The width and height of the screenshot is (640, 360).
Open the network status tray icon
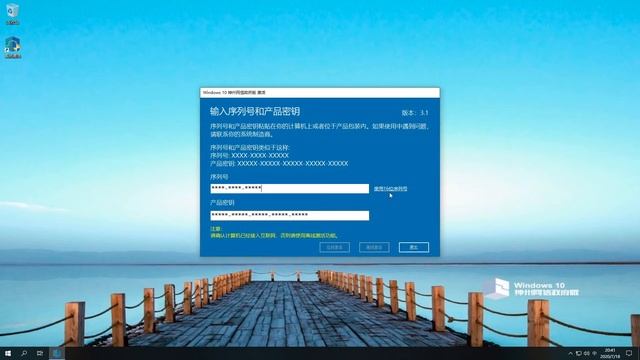(578, 353)
